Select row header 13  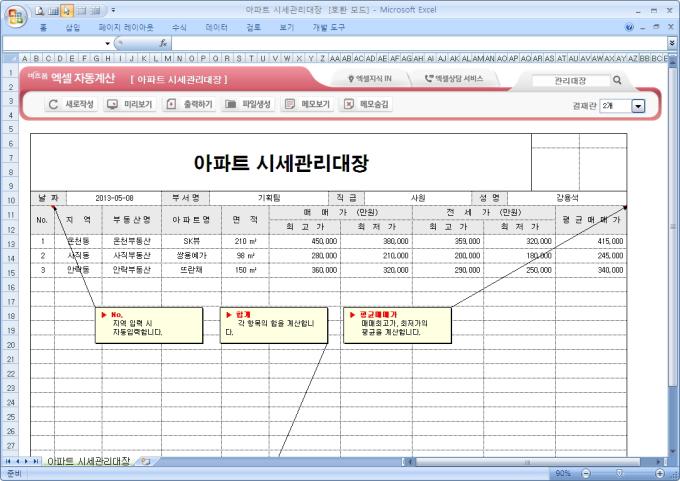click(x=11, y=244)
